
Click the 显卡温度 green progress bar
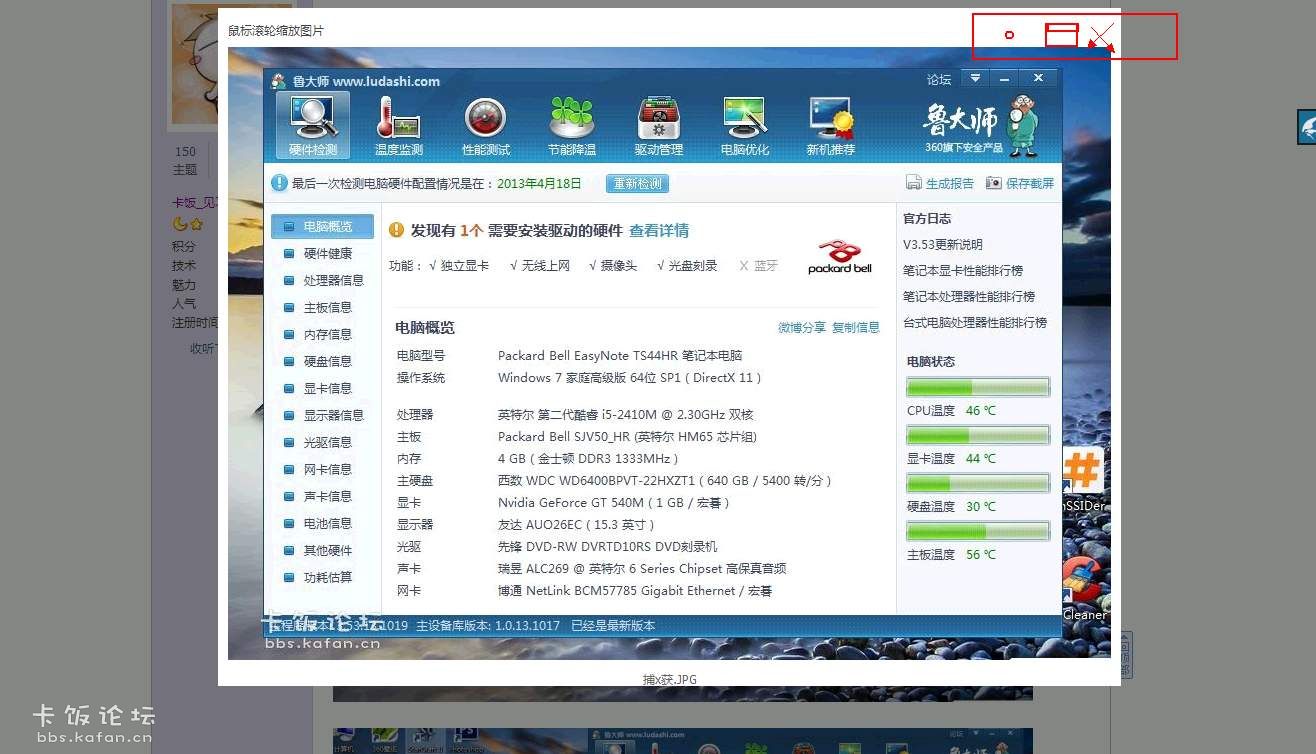click(x=978, y=435)
